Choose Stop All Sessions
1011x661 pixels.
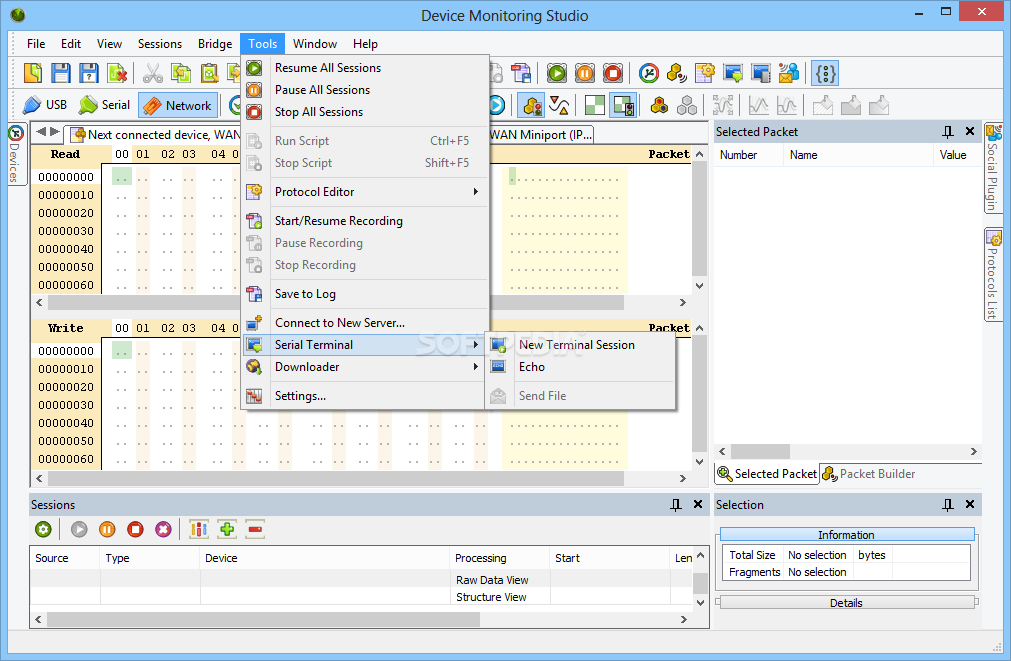pyautogui.click(x=365, y=112)
